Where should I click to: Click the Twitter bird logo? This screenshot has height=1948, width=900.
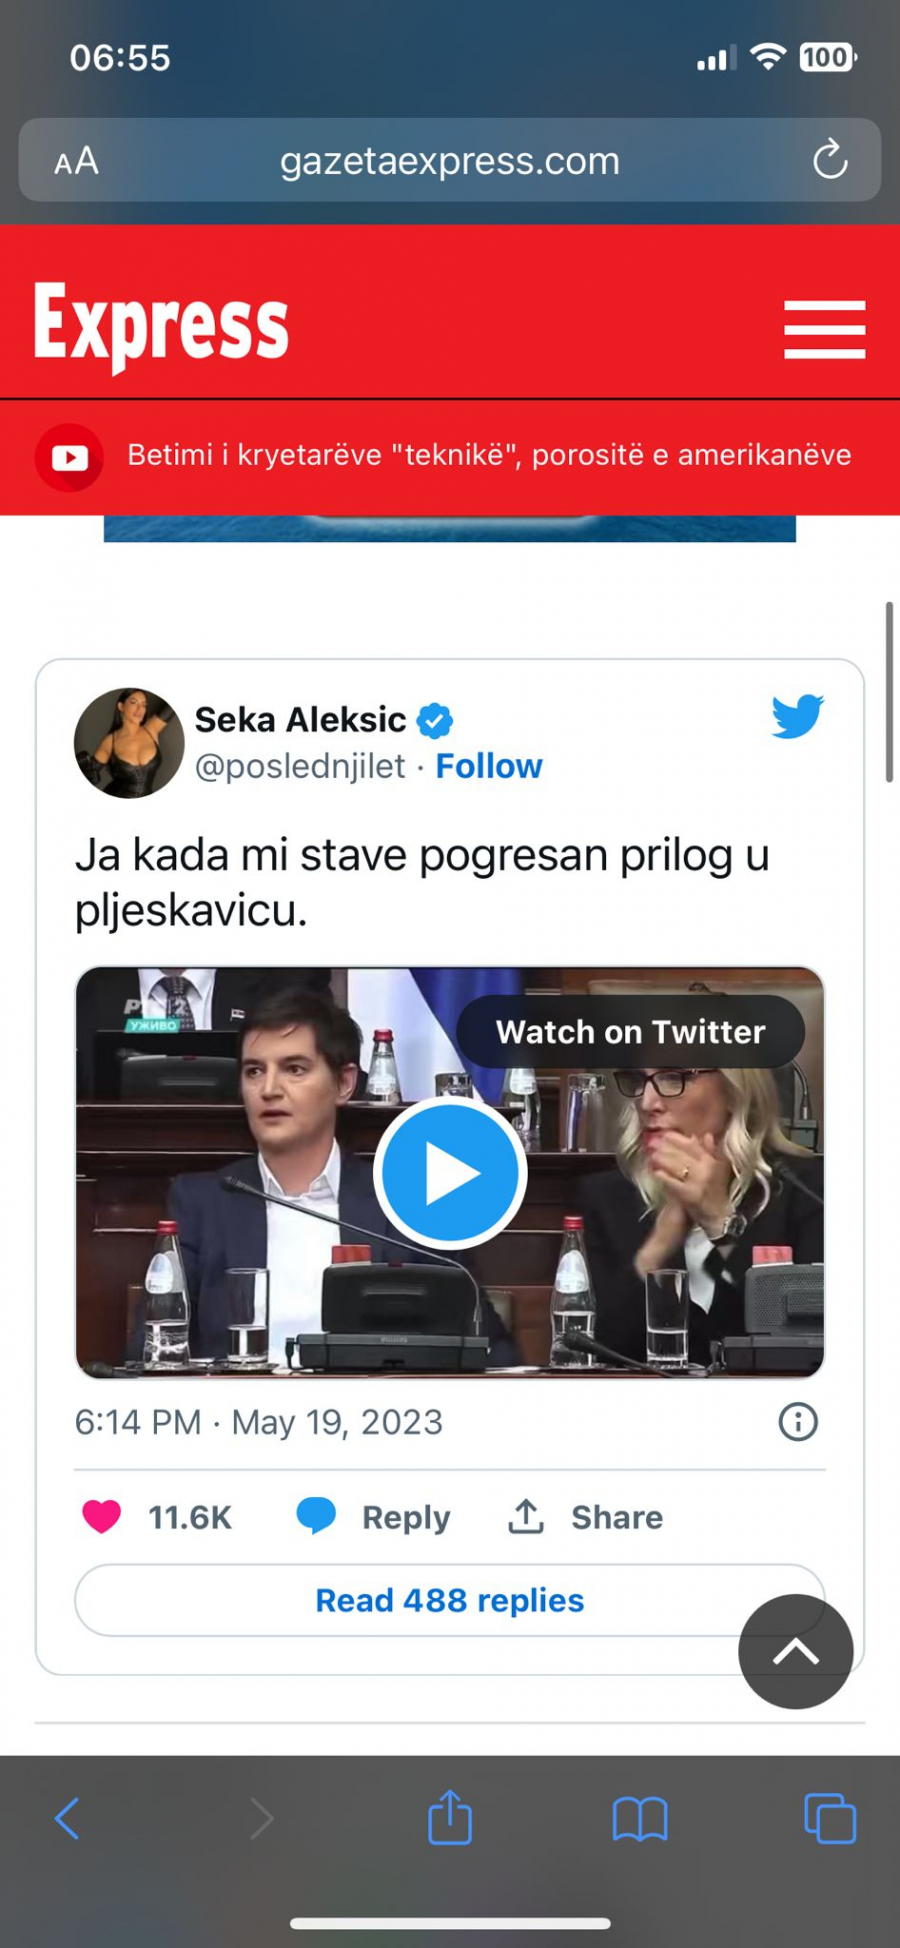click(797, 716)
